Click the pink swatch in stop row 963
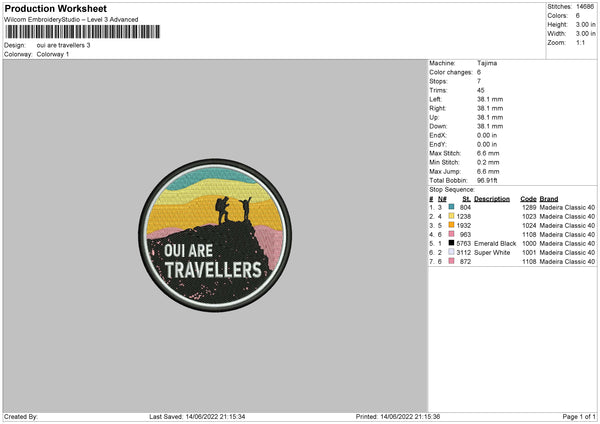 pos(452,234)
